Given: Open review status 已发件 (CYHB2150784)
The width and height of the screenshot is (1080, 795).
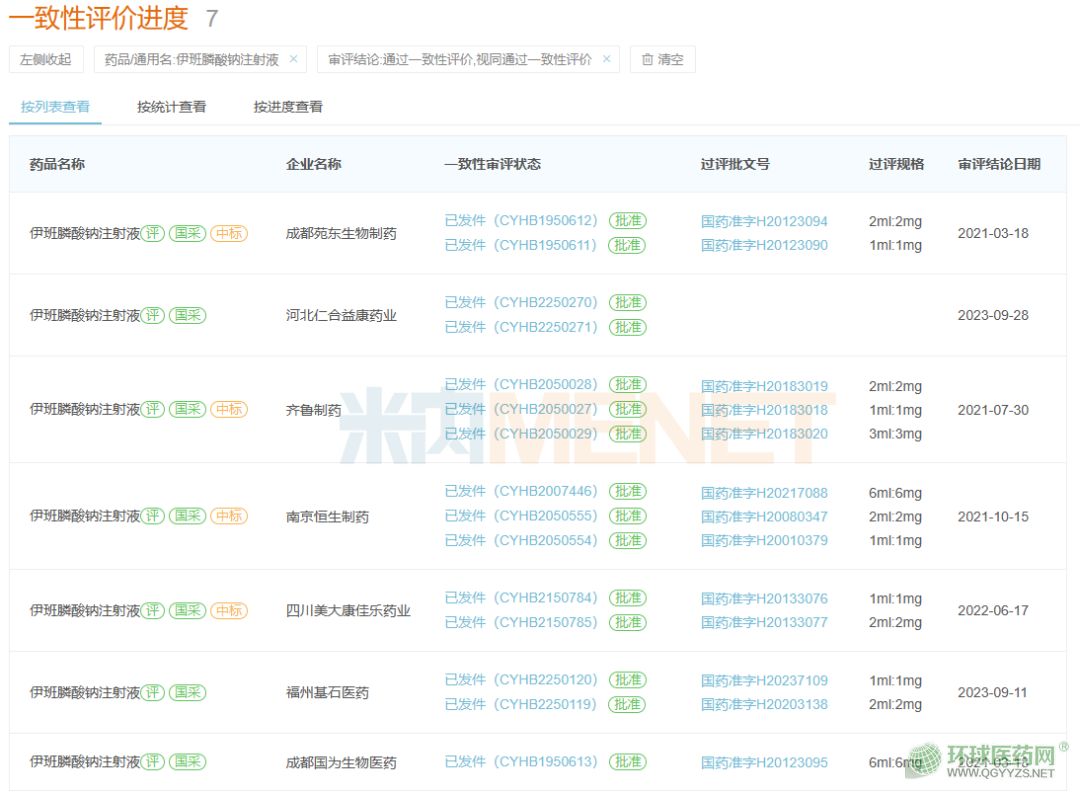Looking at the screenshot, I should (520, 598).
